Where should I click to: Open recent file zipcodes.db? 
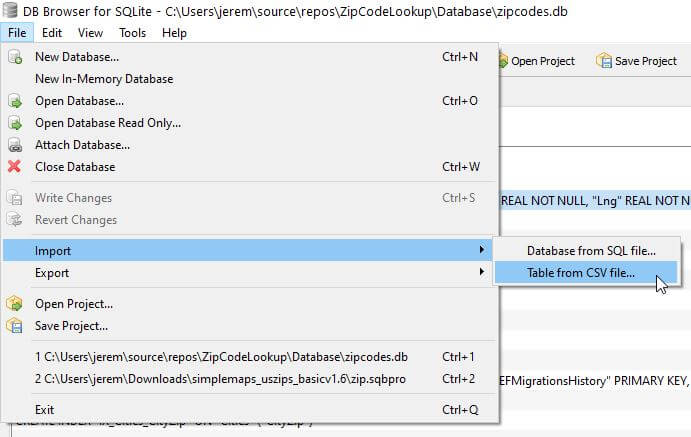click(x=250, y=357)
